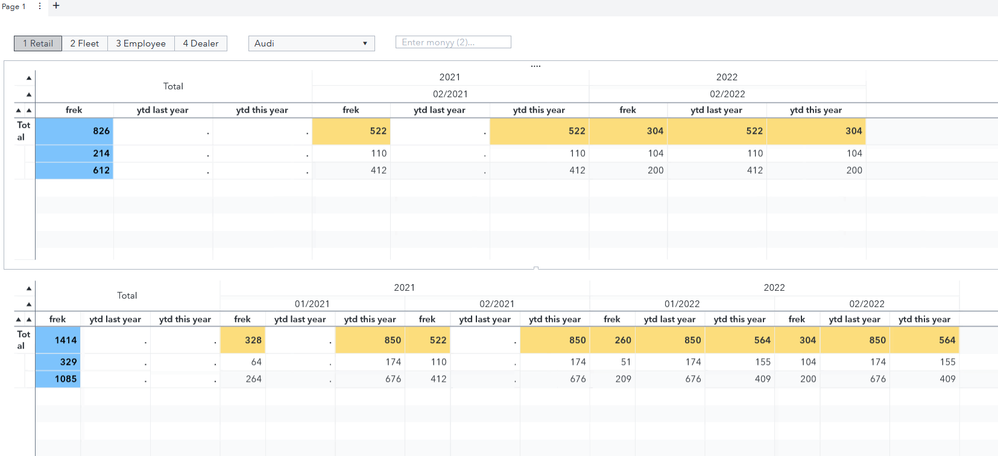Image resolution: width=998 pixels, height=456 pixels.
Task: Select the 826 total cell
Action: tap(74, 131)
